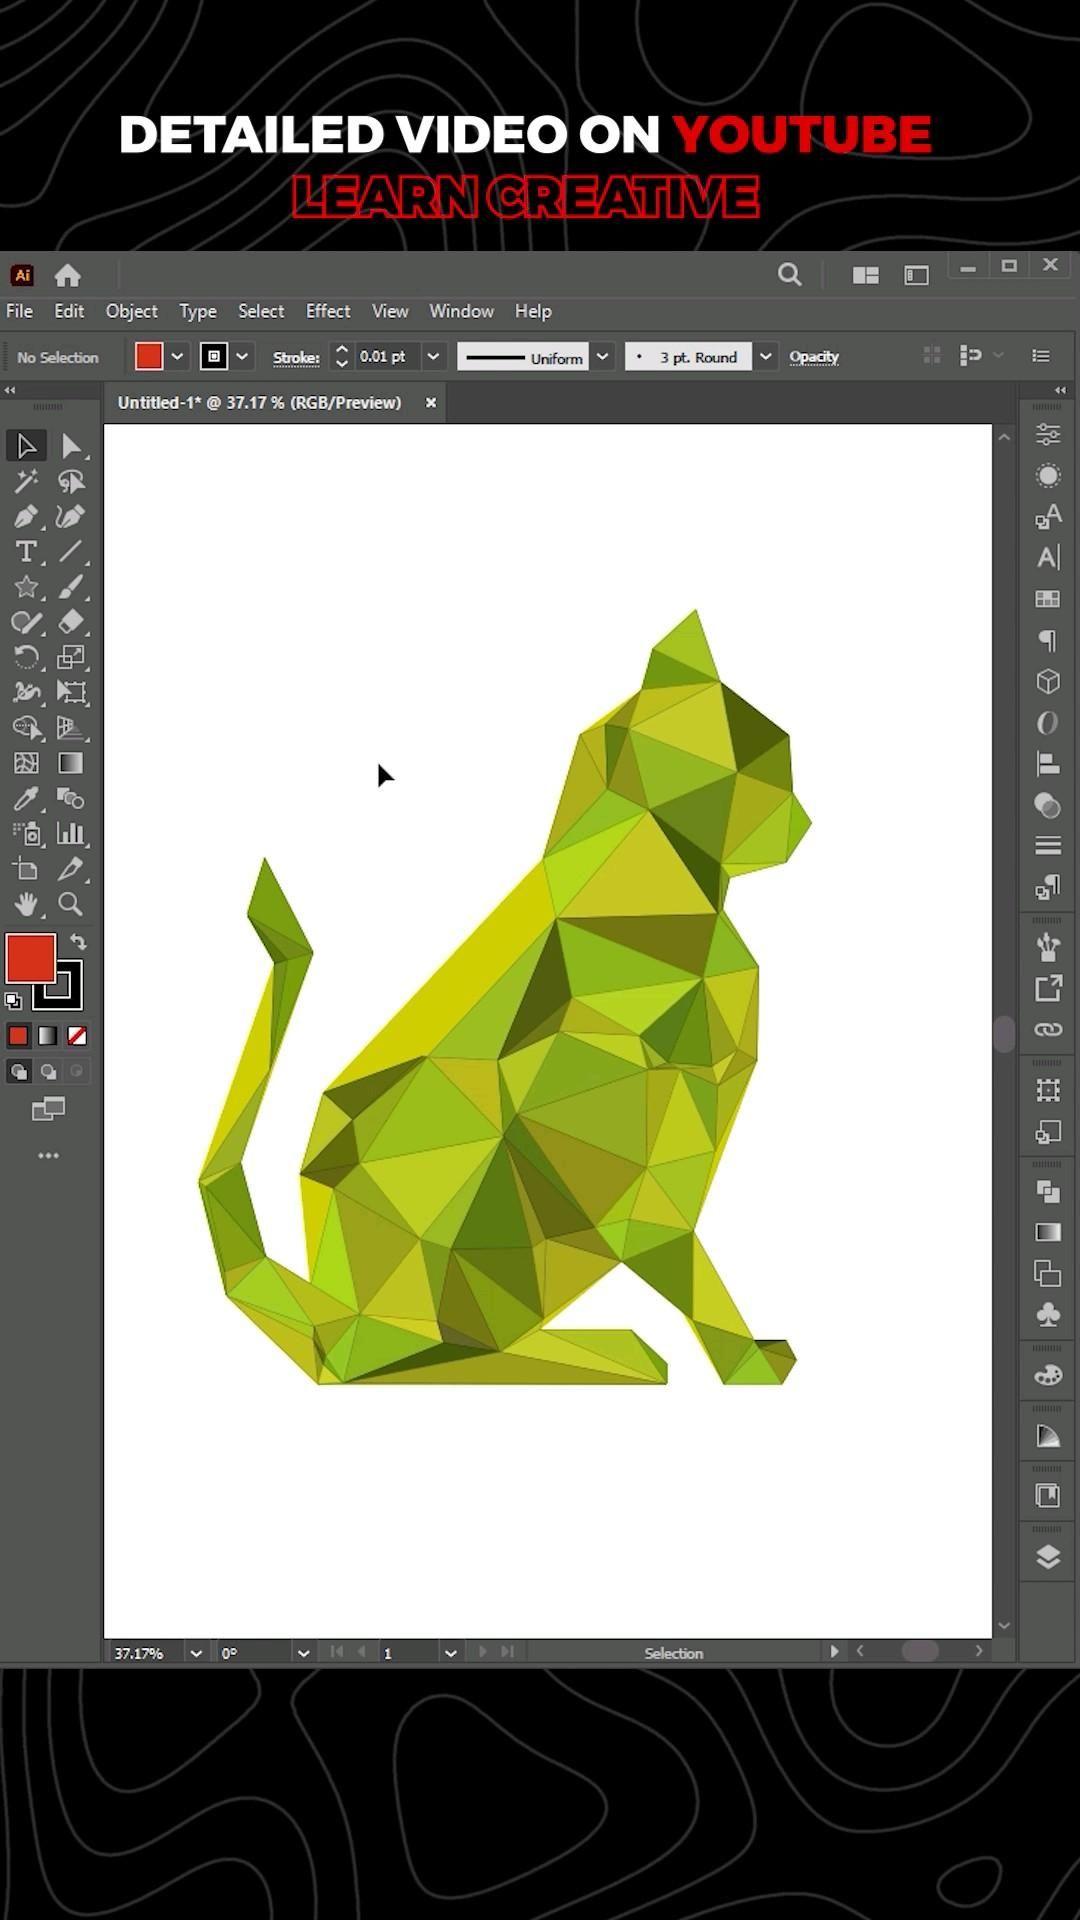Open the Select menu

point(261,311)
